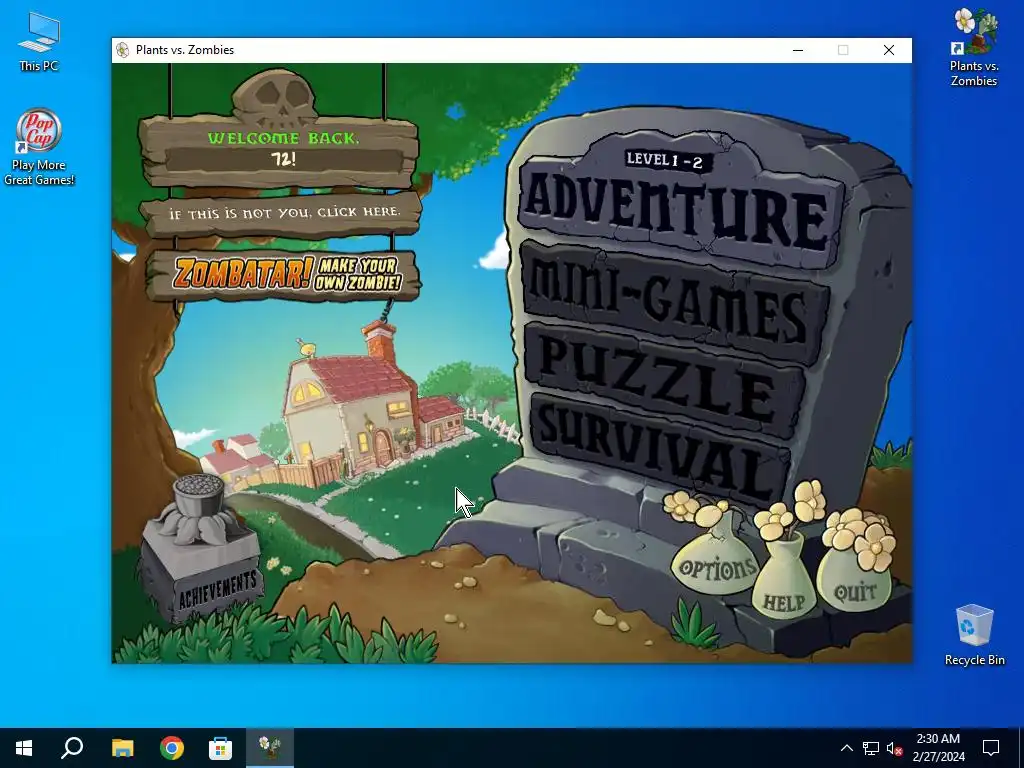Minimize the Plants vs. Zombies window
Image resolution: width=1024 pixels, height=768 pixels.
798,50
